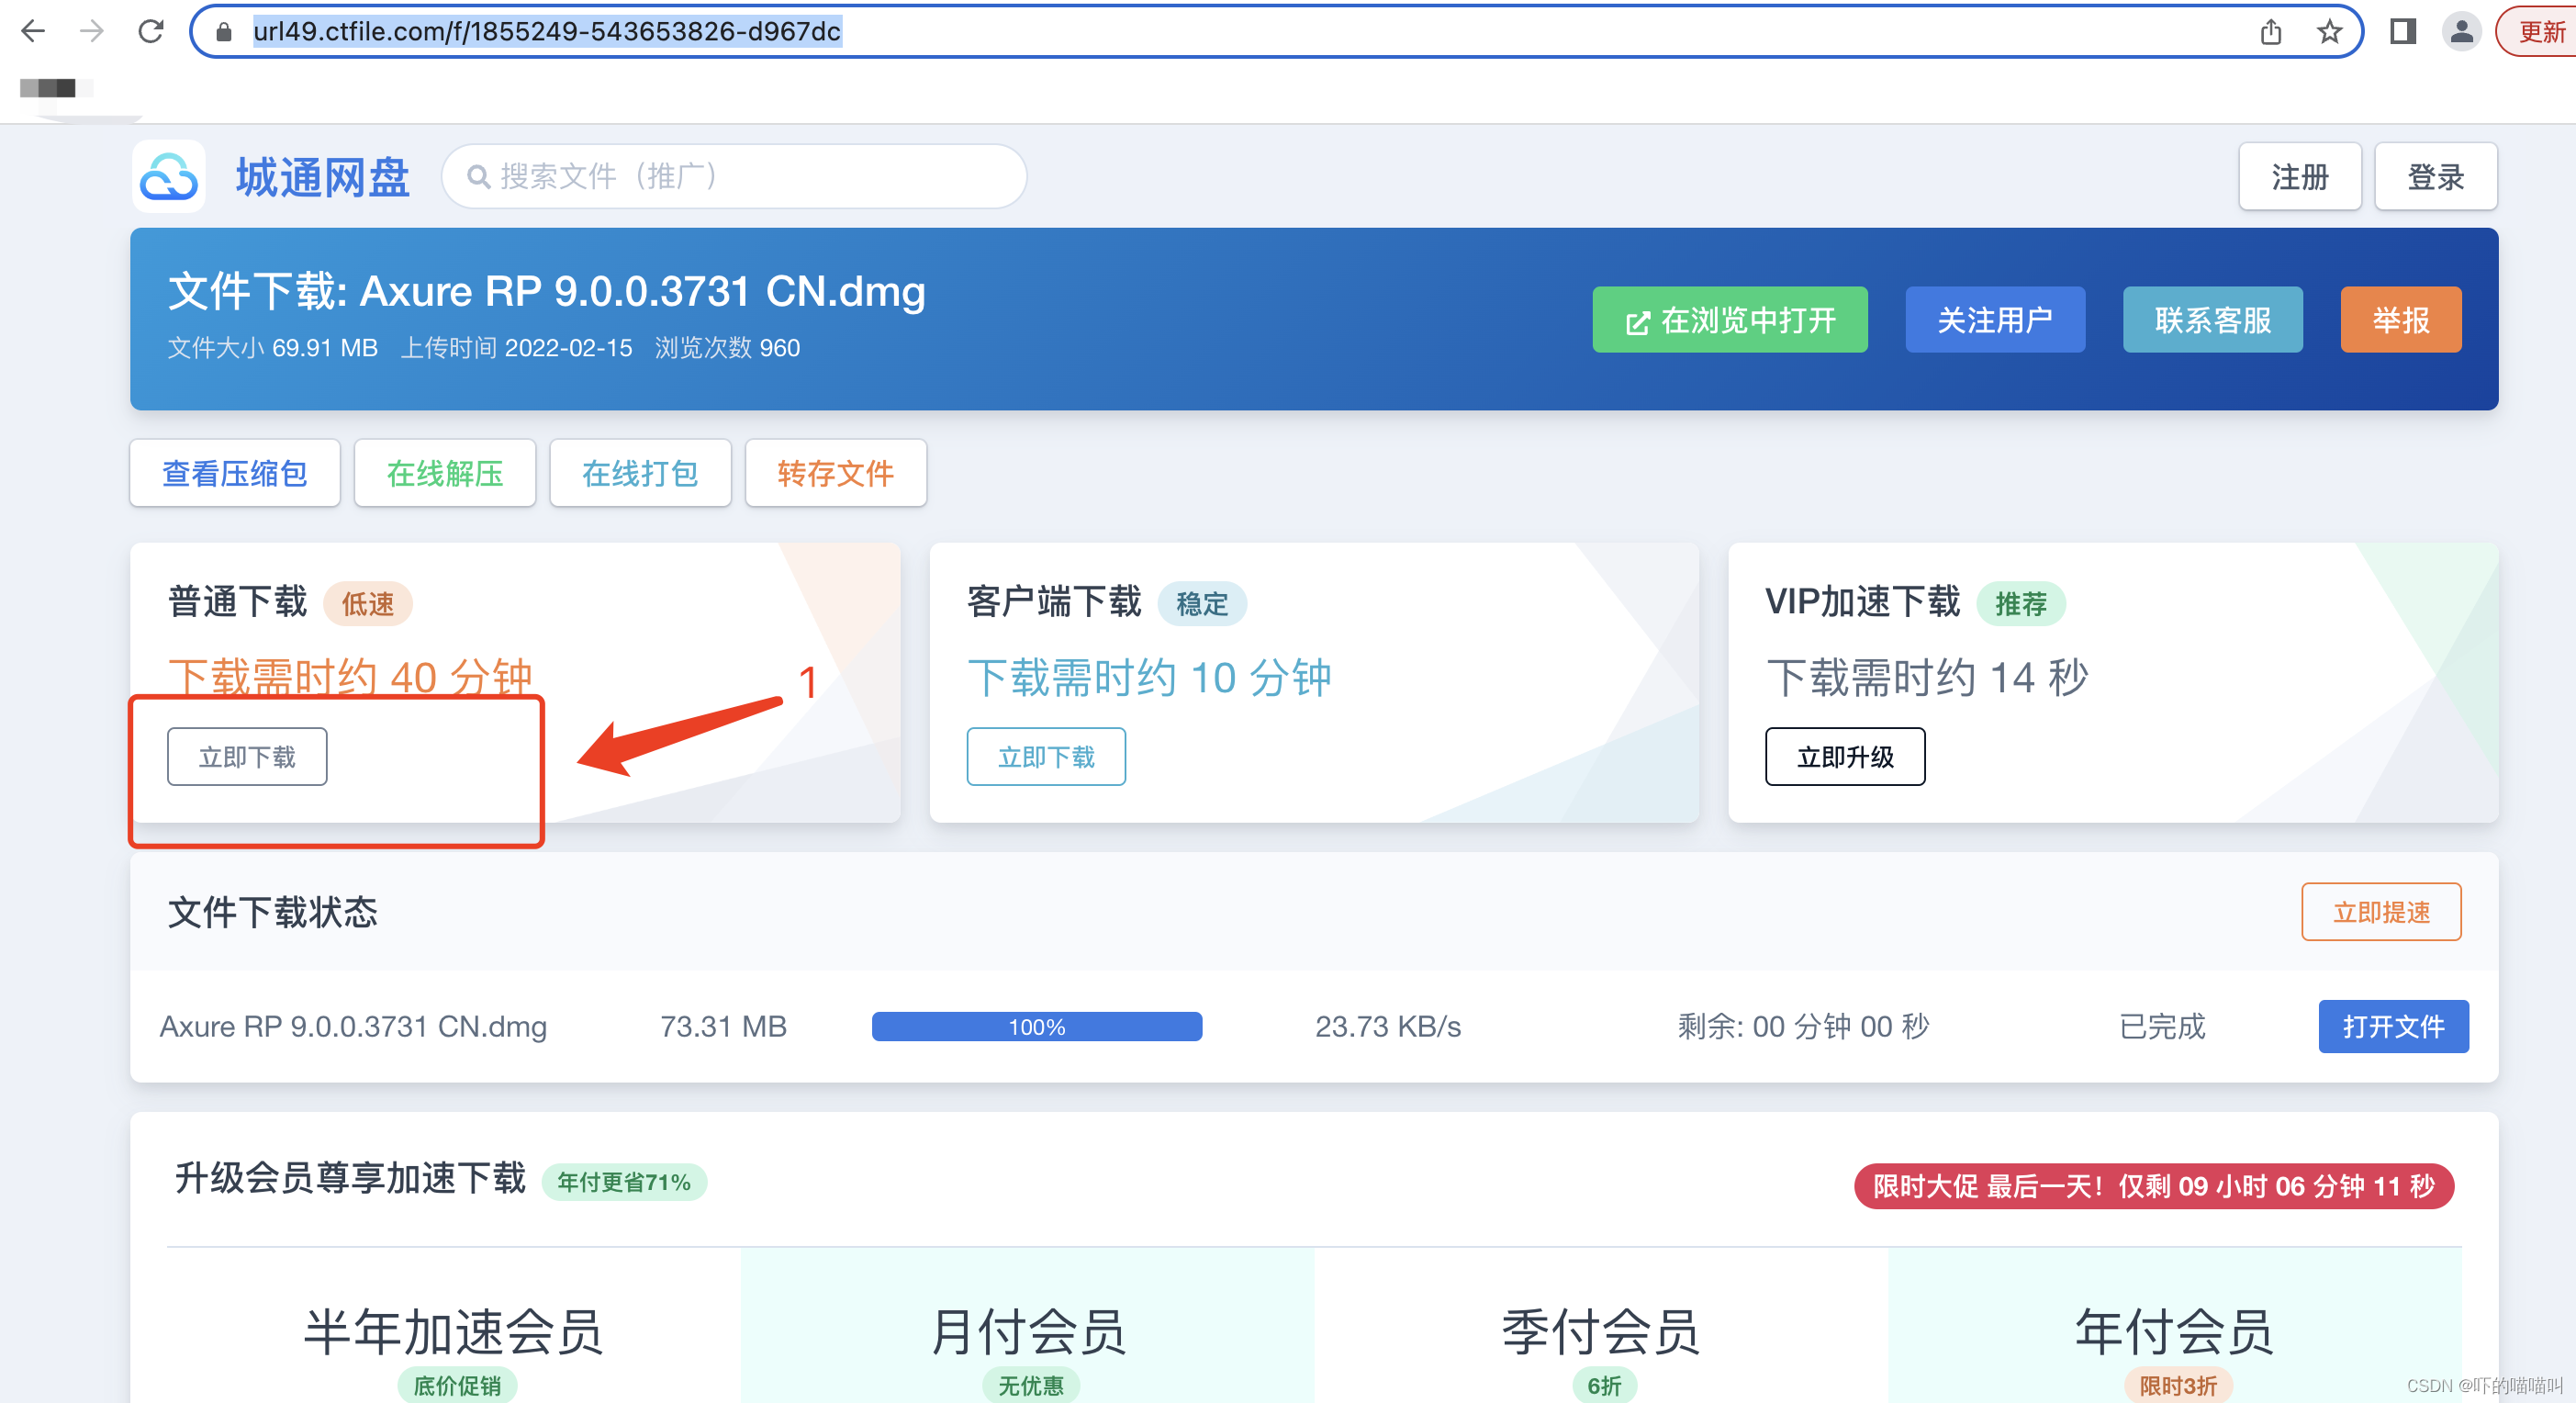Viewport: 2576px width, 1403px height.
Task: Click the 稳定 badge
Action: [x=1201, y=603]
